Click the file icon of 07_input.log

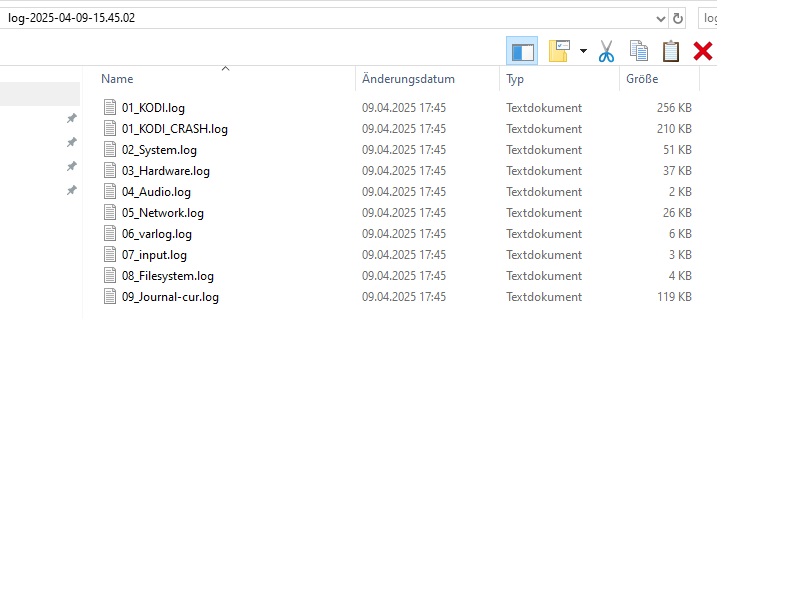click(110, 254)
